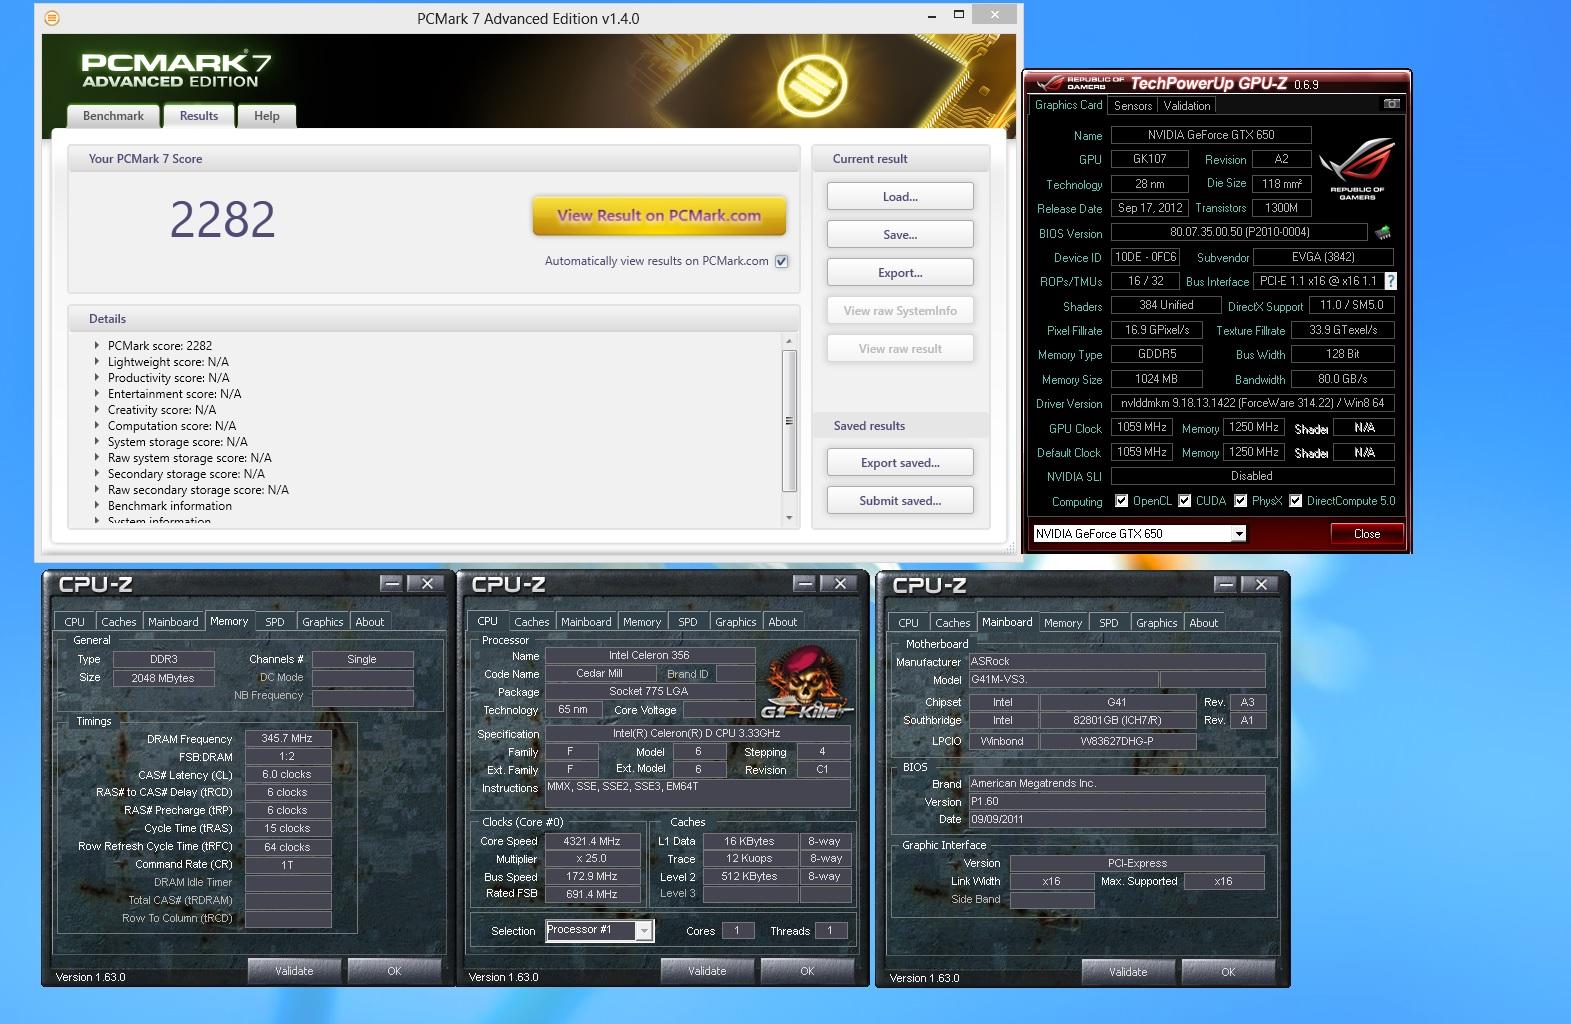Click the motherboard Model G41M-VS3 field
1571x1024 pixels.
1063,680
